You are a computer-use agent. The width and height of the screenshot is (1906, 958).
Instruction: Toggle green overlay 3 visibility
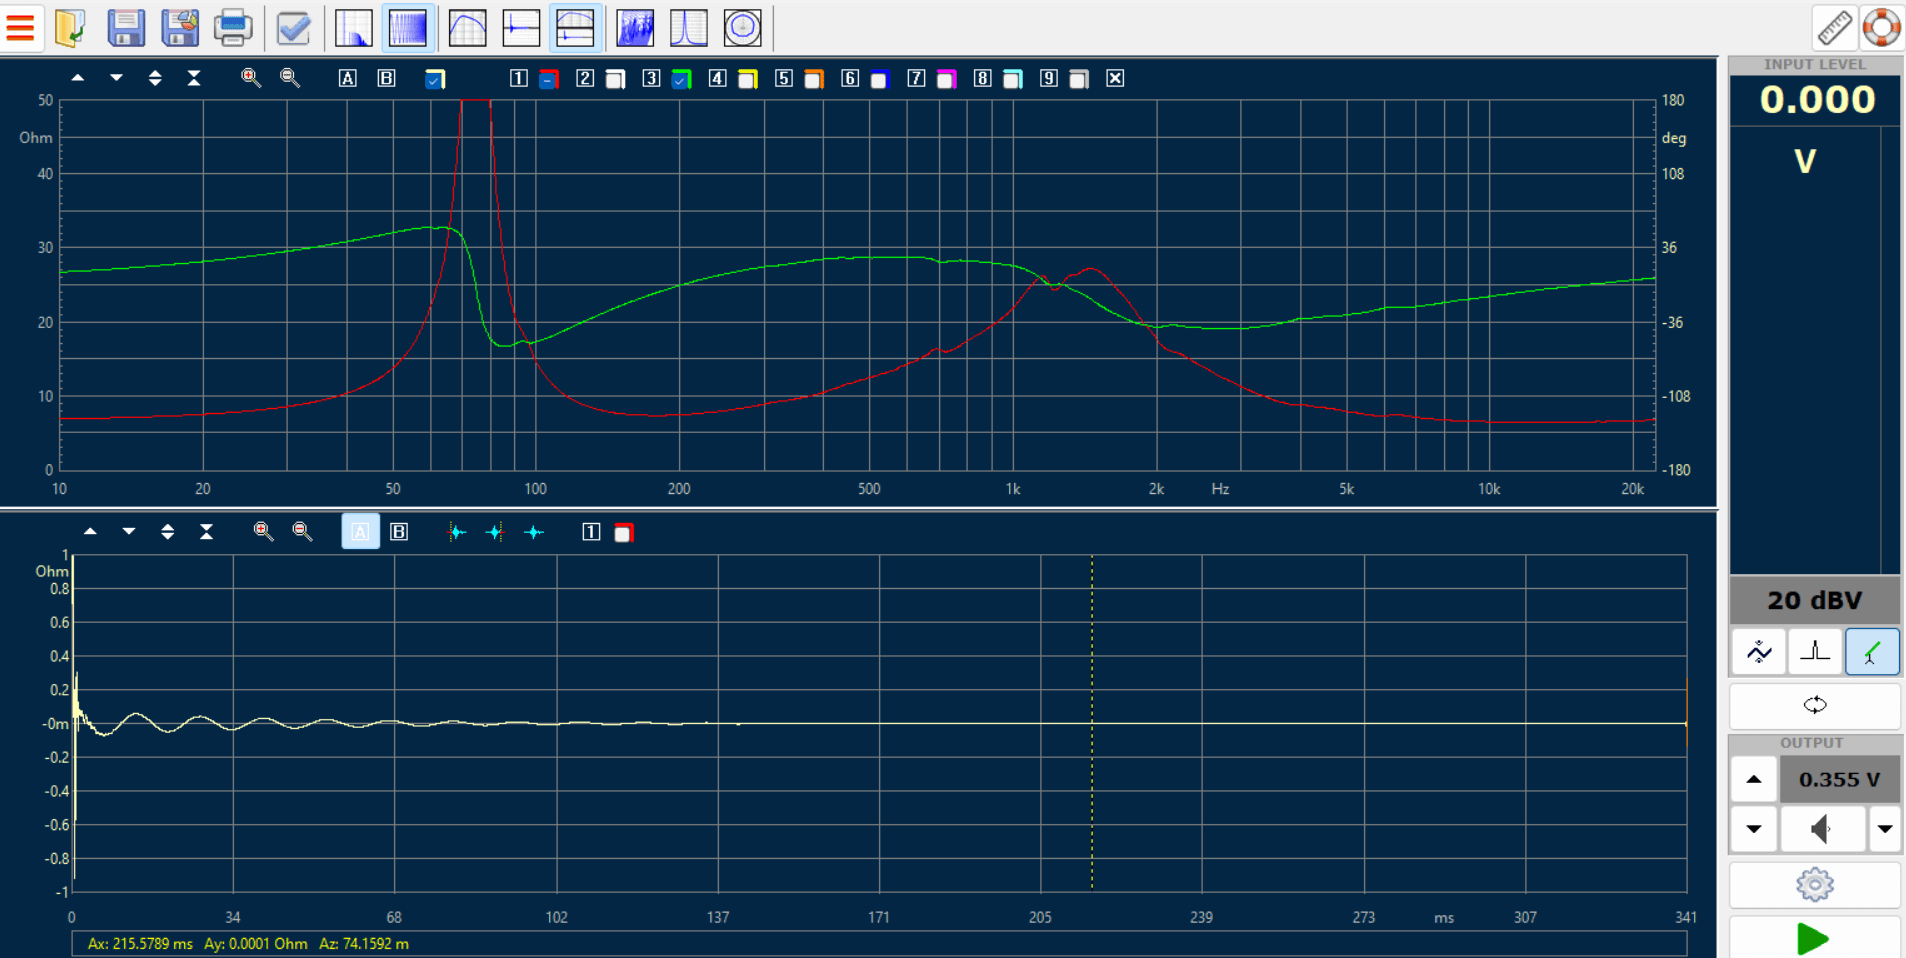681,79
